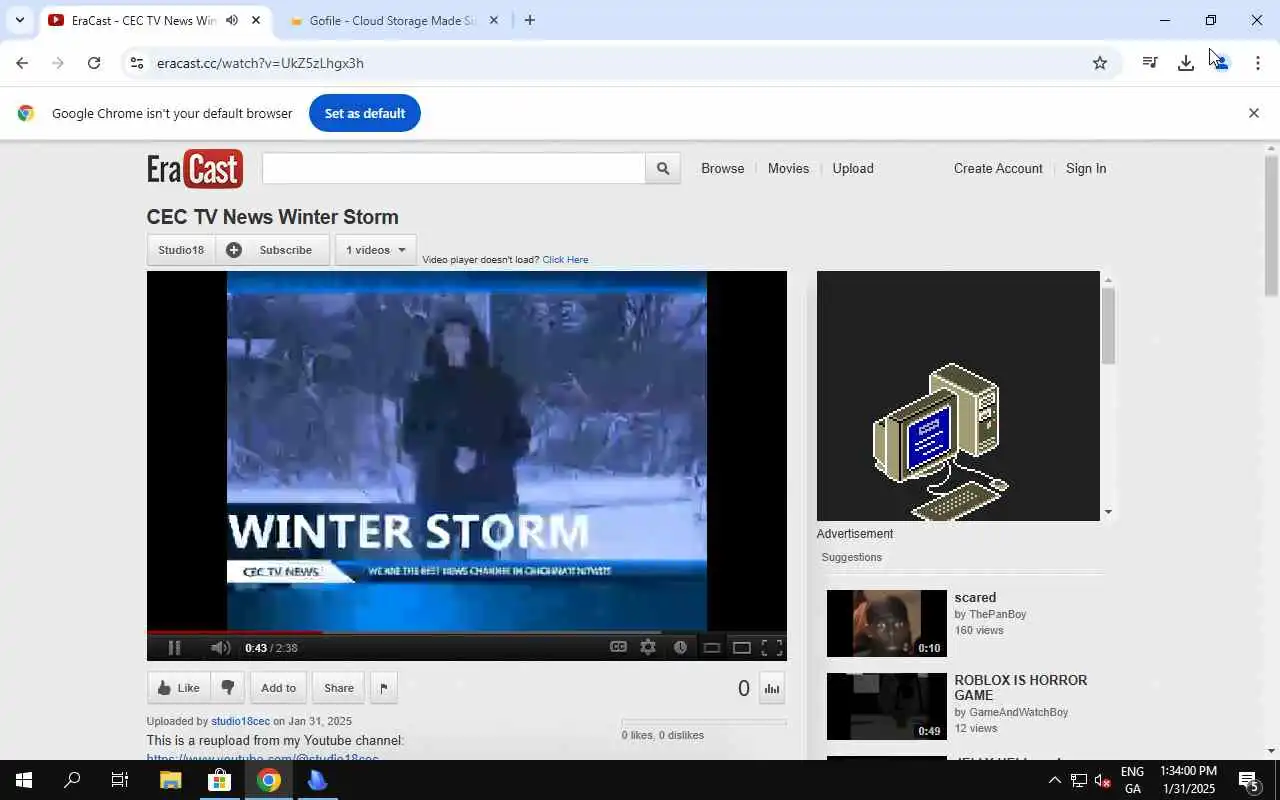This screenshot has height=800, width=1280.
Task: Open the 'scared' title link
Action: pos(975,598)
